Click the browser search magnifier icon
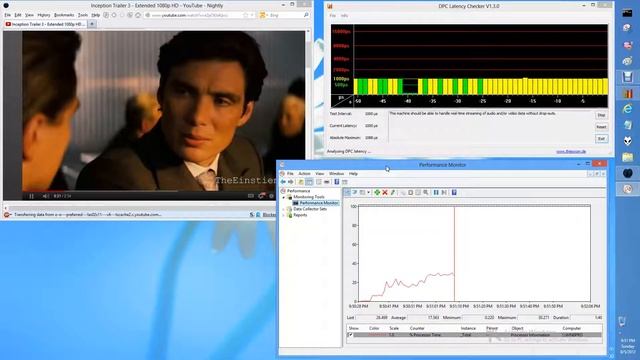Screen dimensions: 640x360 306,15
